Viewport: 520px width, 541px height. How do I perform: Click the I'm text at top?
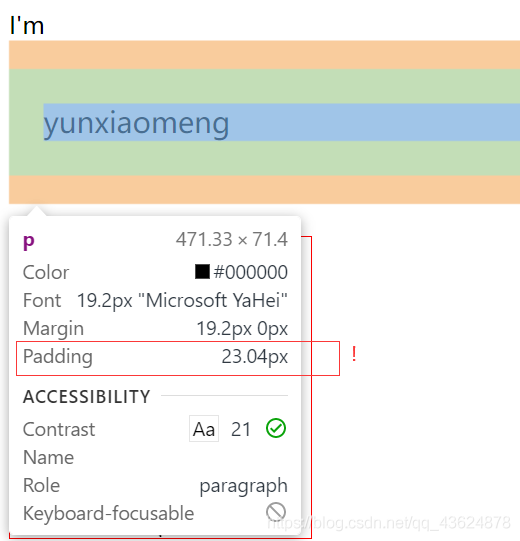click(27, 25)
